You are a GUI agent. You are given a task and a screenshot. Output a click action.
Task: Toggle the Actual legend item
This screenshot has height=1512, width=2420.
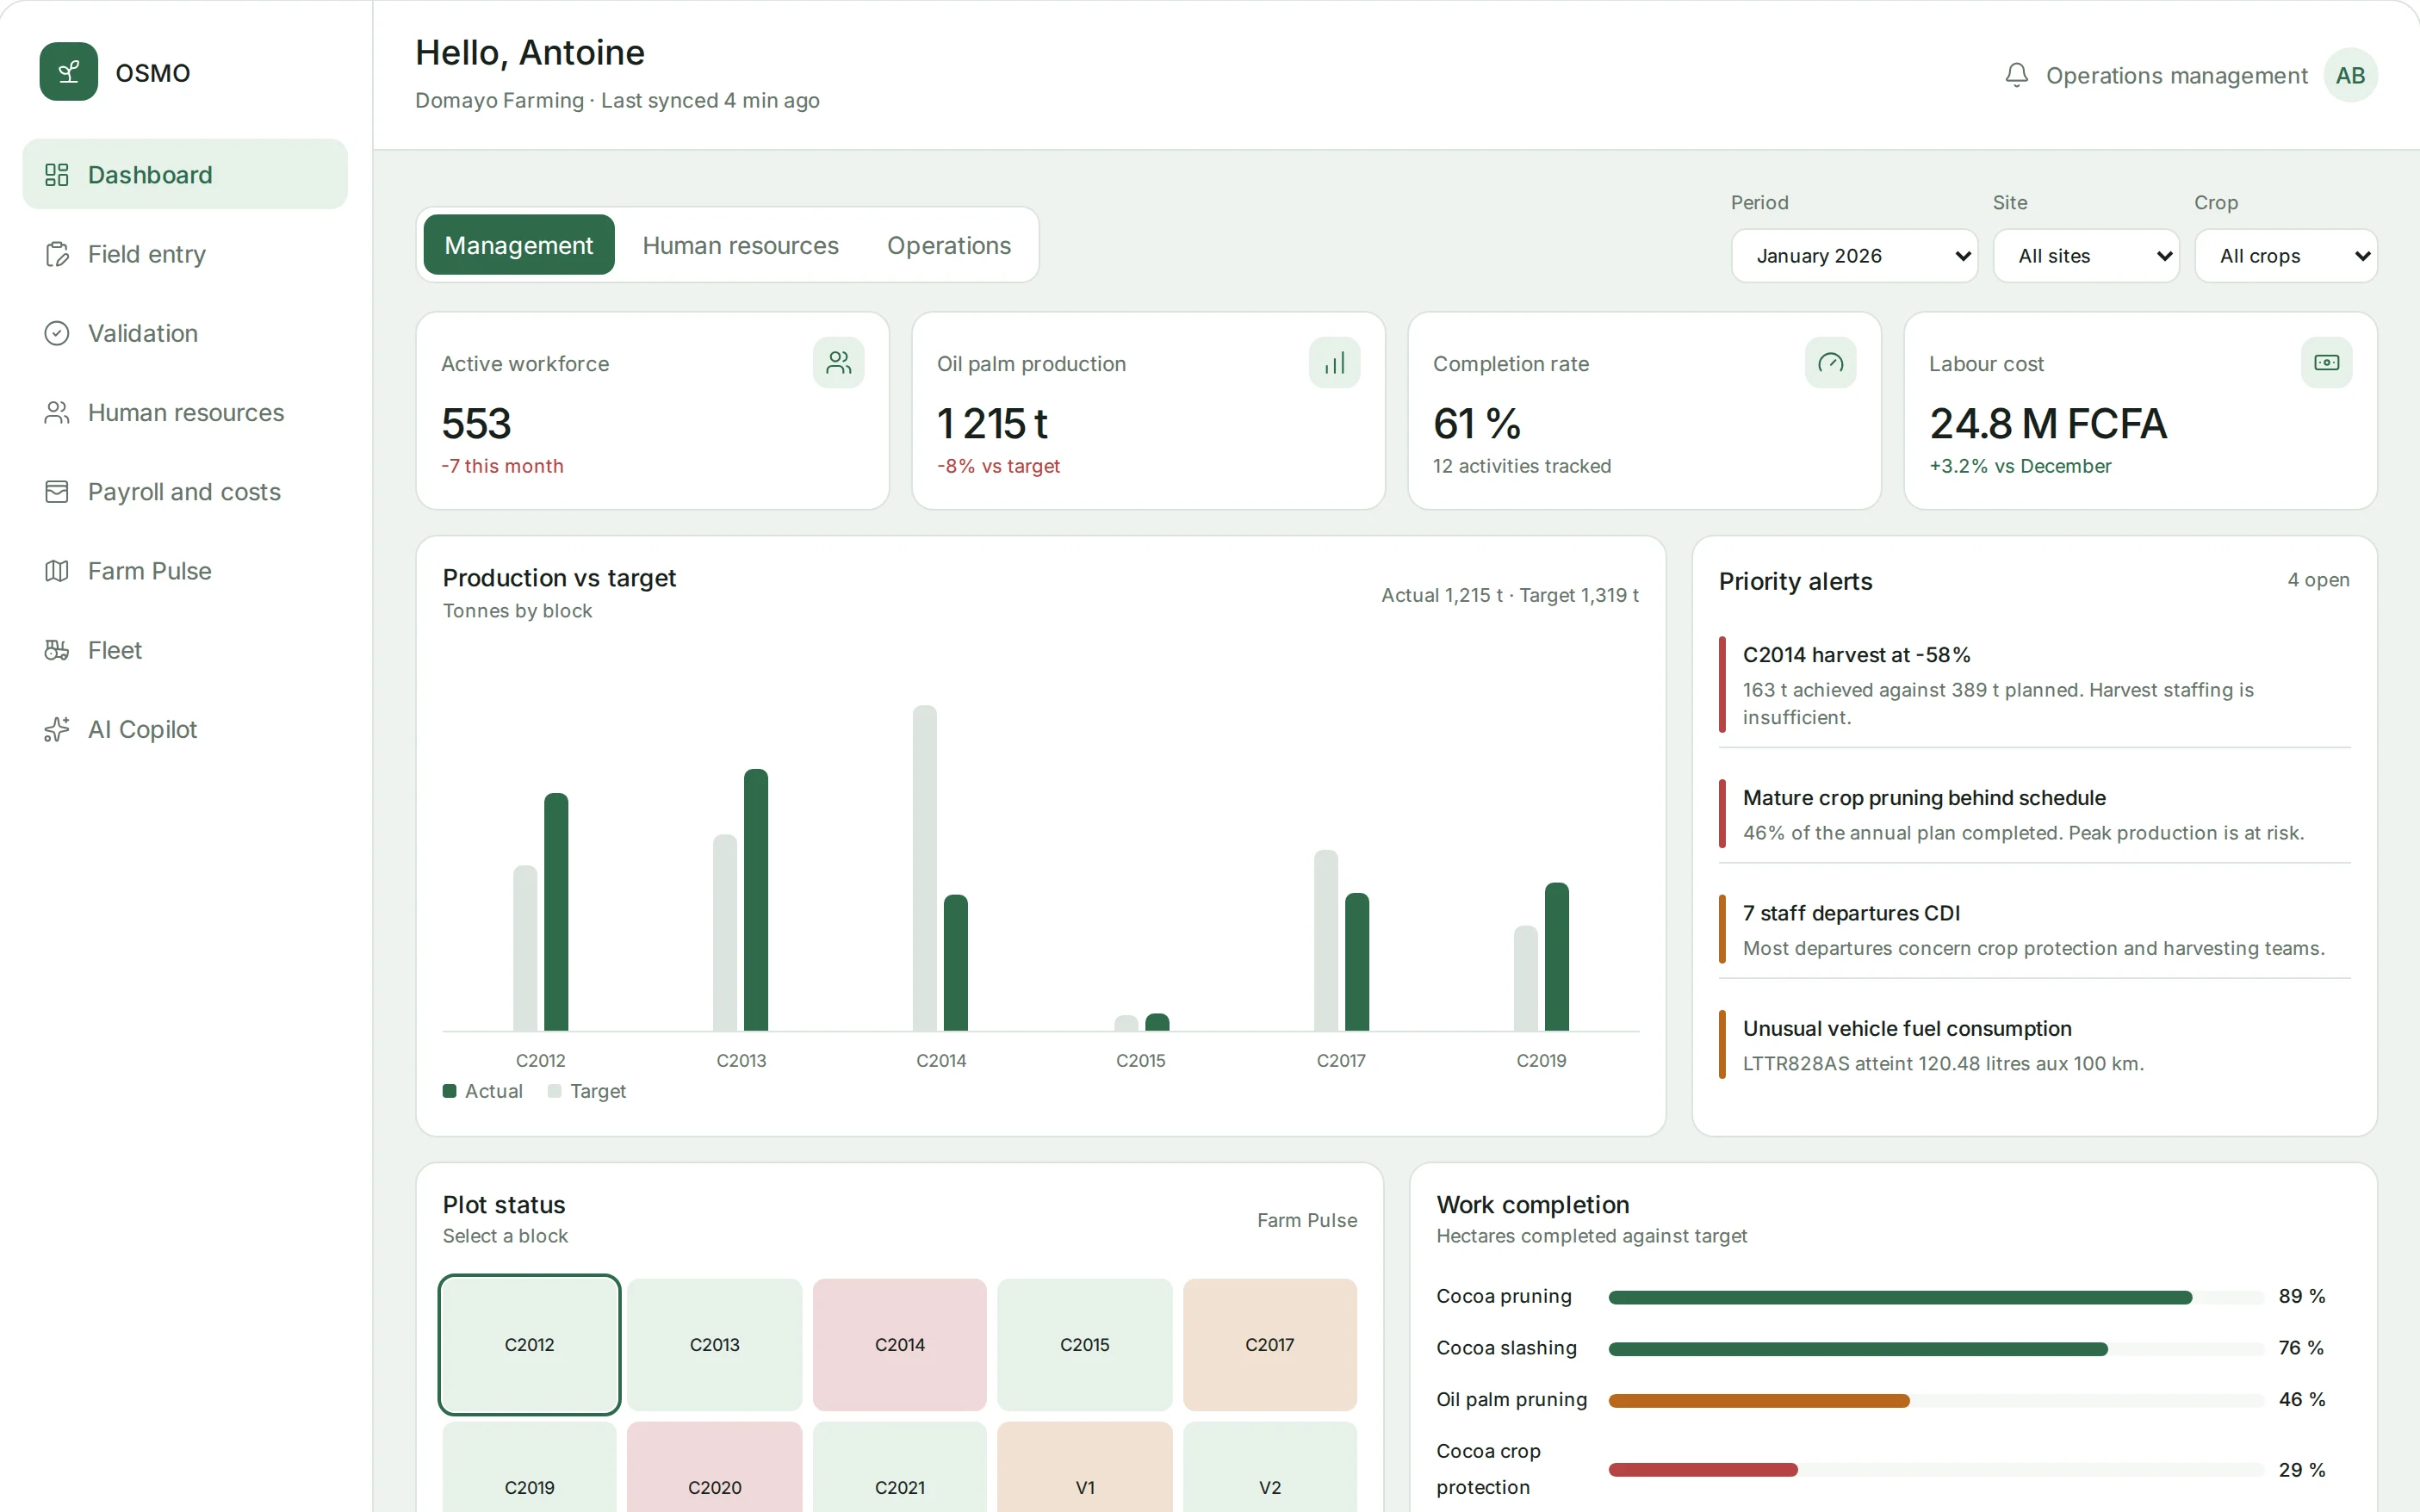click(483, 1091)
